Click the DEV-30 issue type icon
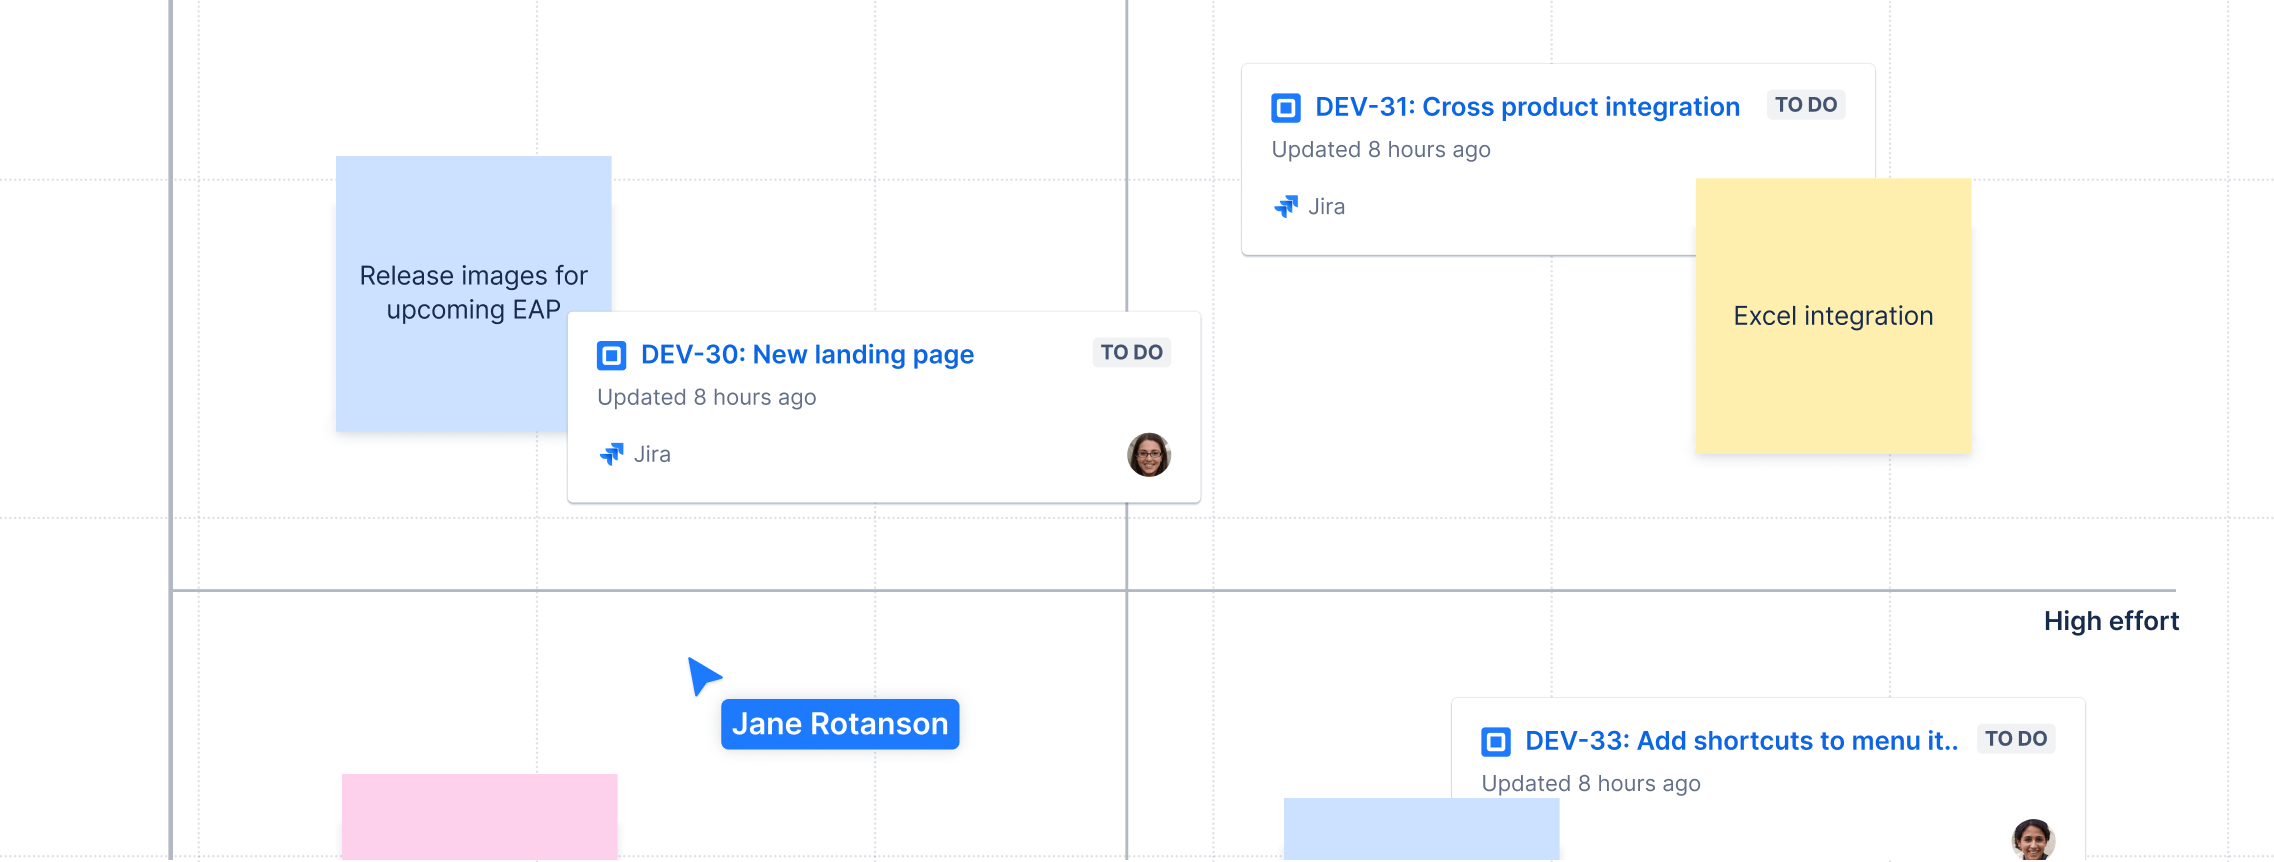 tap(611, 355)
